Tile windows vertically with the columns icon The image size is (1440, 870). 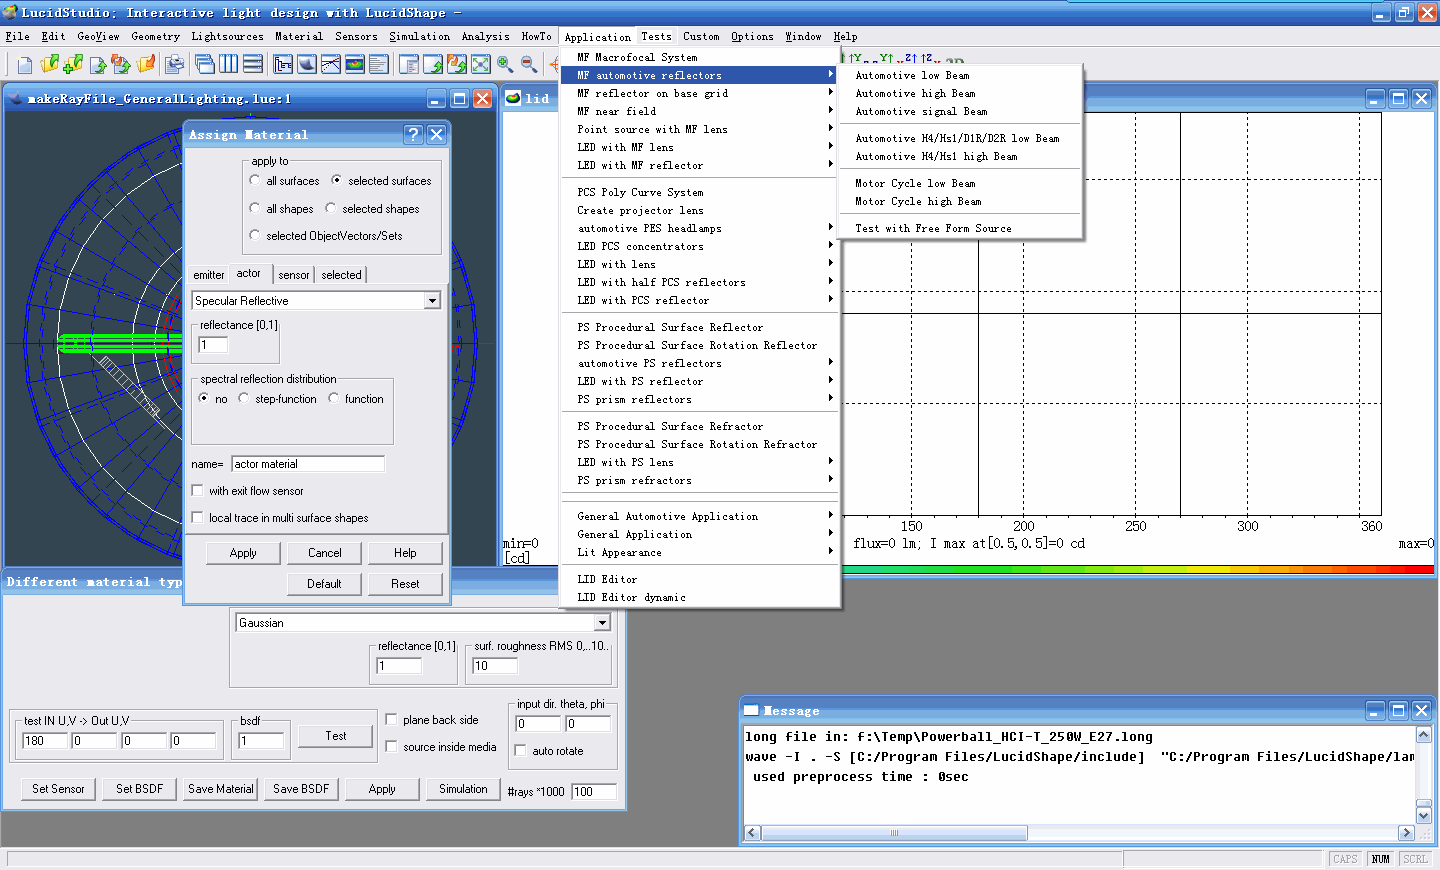tap(229, 65)
